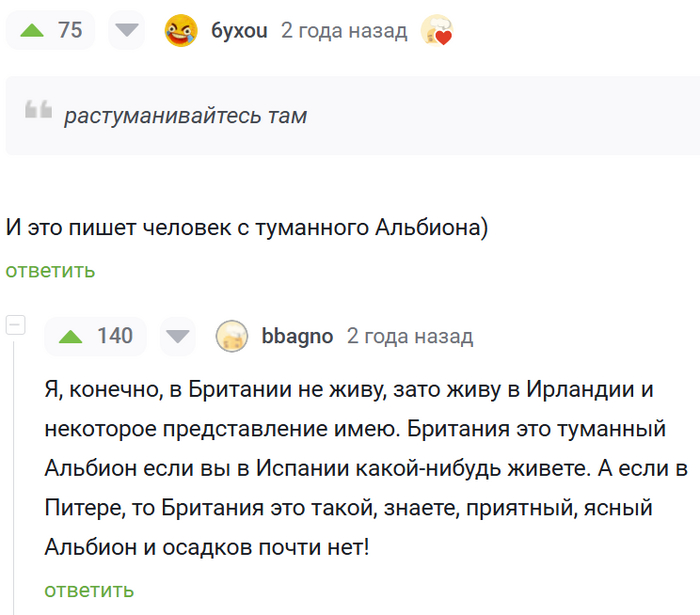Click the 140 rating count
This screenshot has height=615, width=700.
point(115,336)
